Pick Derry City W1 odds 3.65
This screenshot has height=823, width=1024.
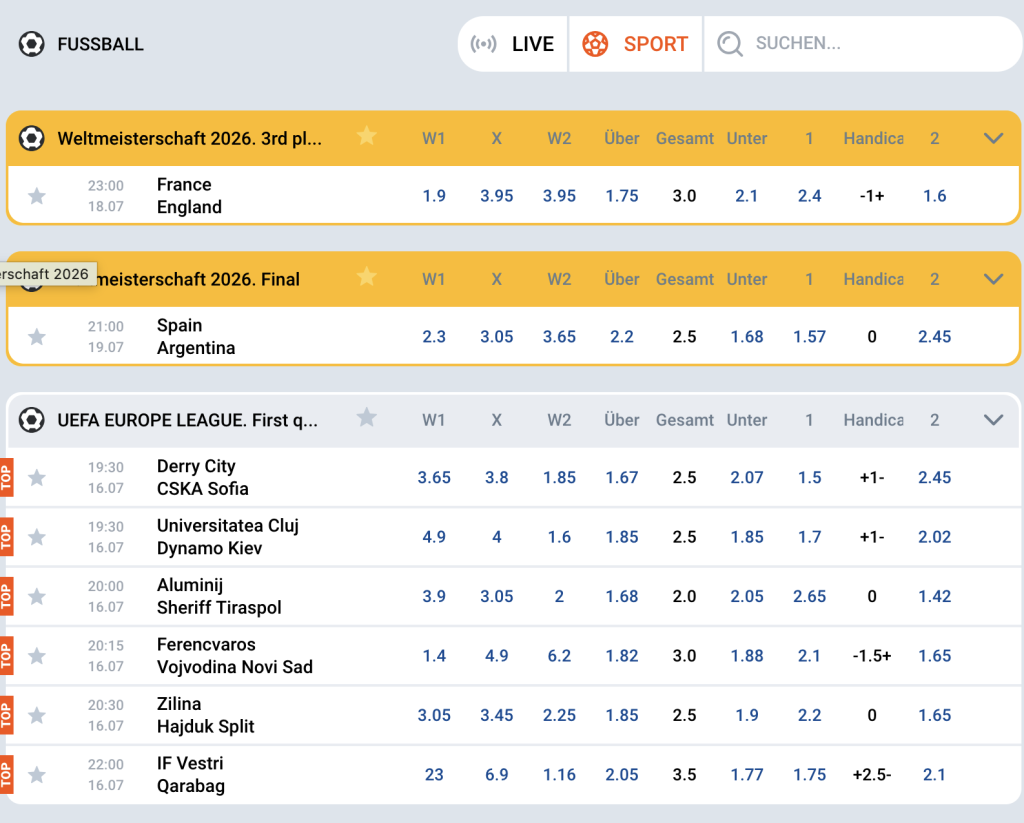[434, 477]
